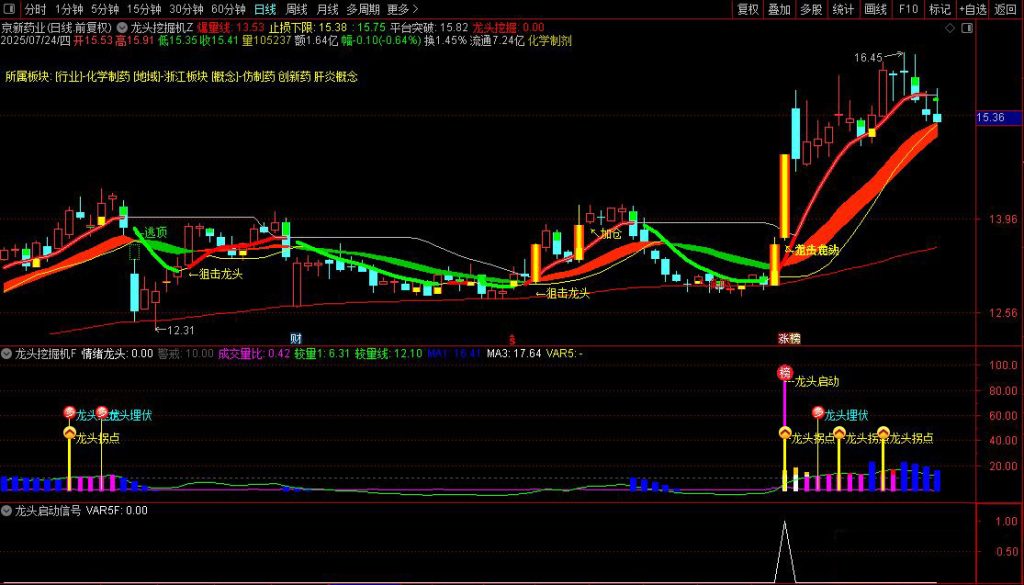The height and width of the screenshot is (585, 1024).
Task: Click the 12.31 low price label
Action: coord(180,329)
